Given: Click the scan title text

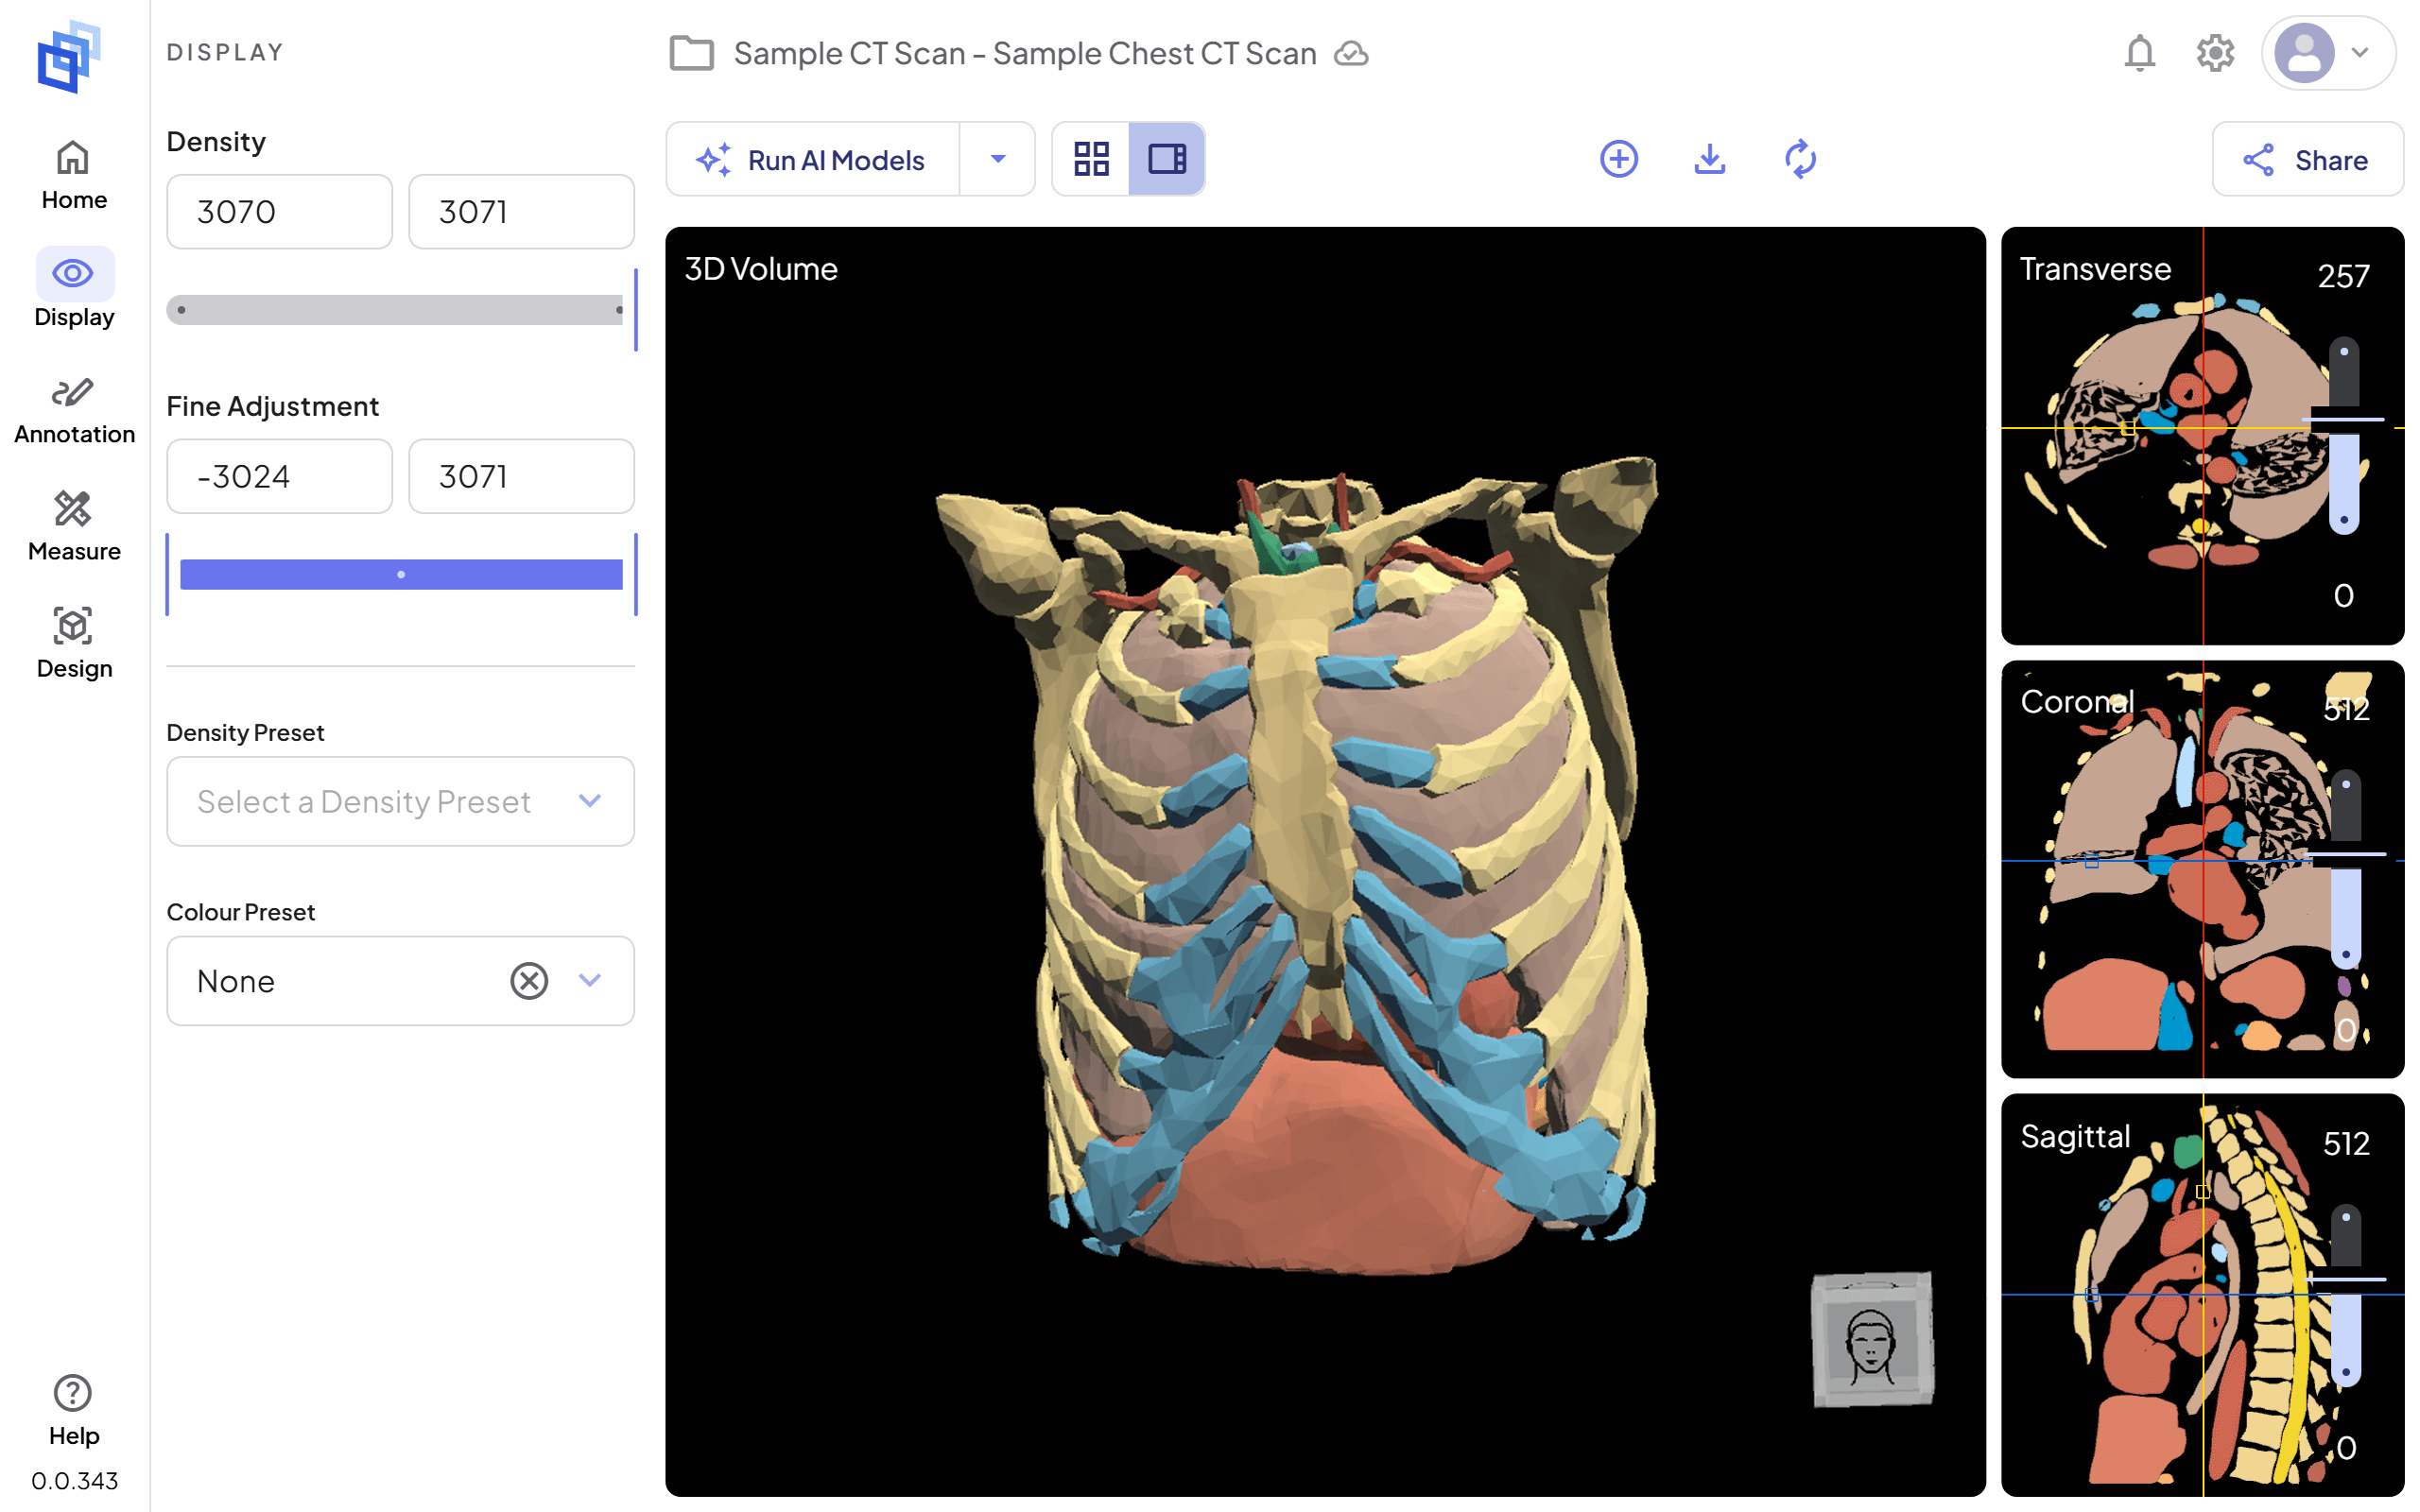Looking at the screenshot, I should (x=1025, y=53).
